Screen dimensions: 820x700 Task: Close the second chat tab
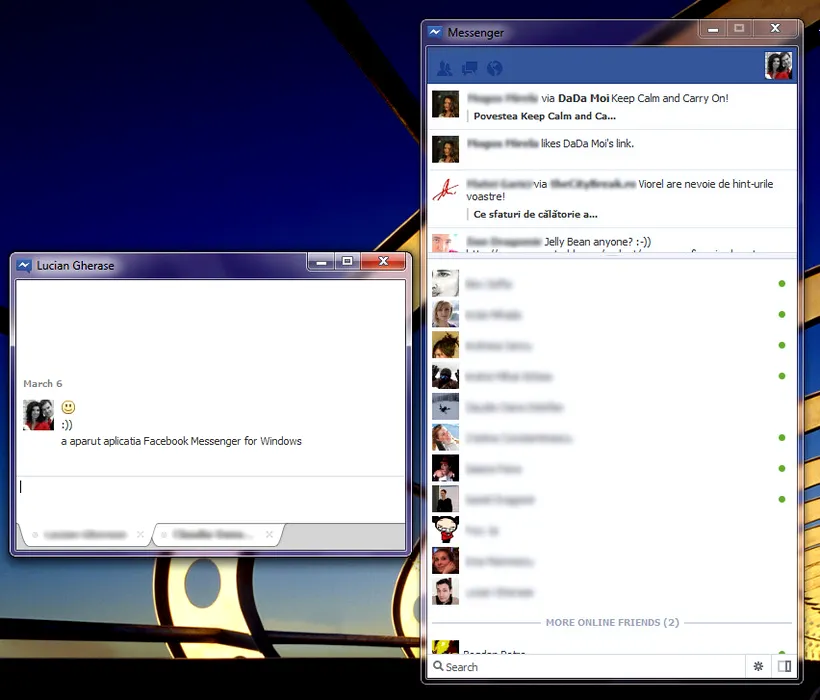click(x=269, y=535)
